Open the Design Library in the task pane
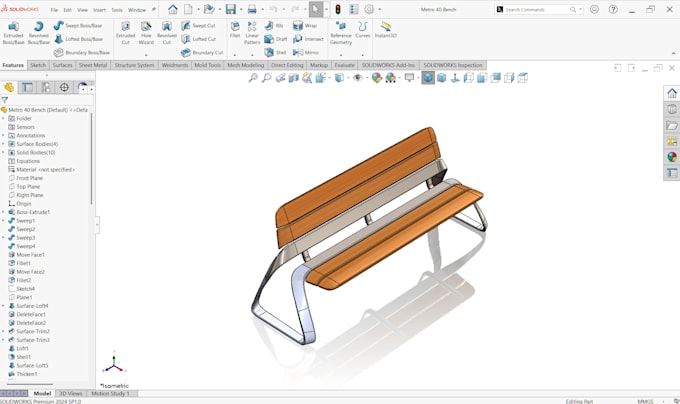The image size is (680, 404). tap(672, 109)
